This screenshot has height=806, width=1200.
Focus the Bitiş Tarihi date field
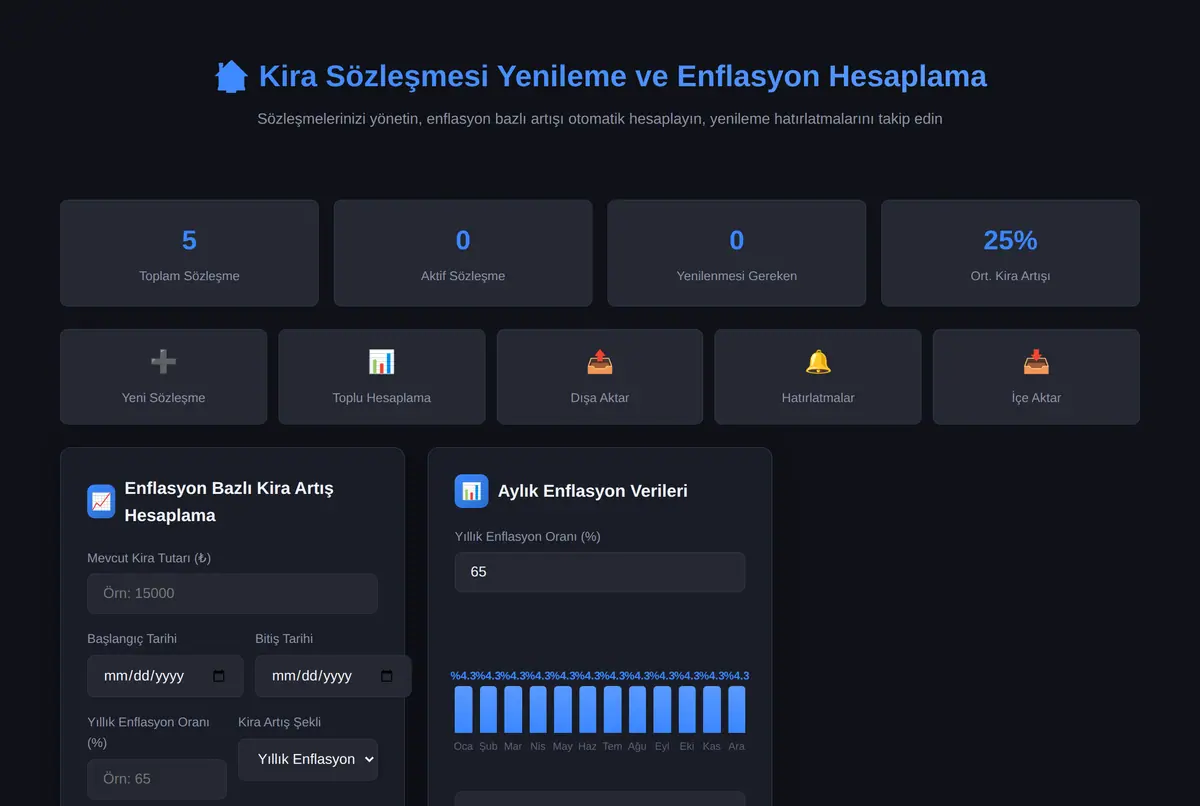coord(333,676)
